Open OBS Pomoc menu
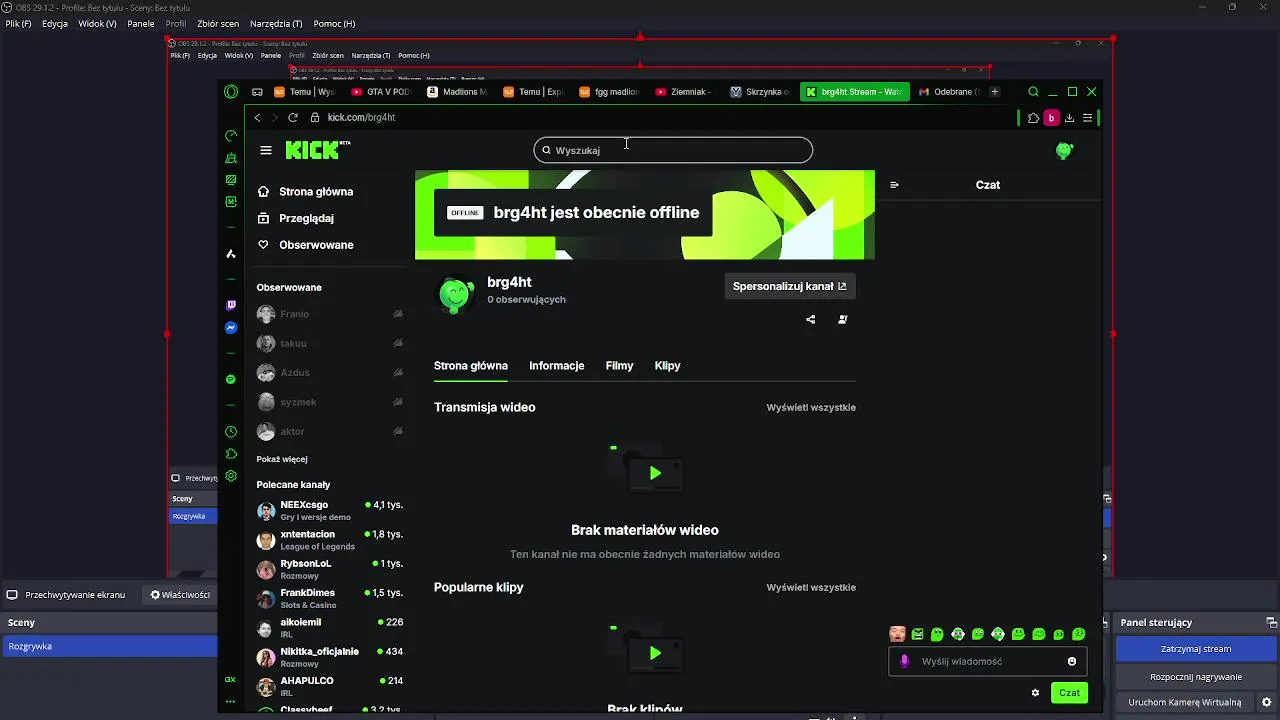This screenshot has height=720, width=1280. 333,23
